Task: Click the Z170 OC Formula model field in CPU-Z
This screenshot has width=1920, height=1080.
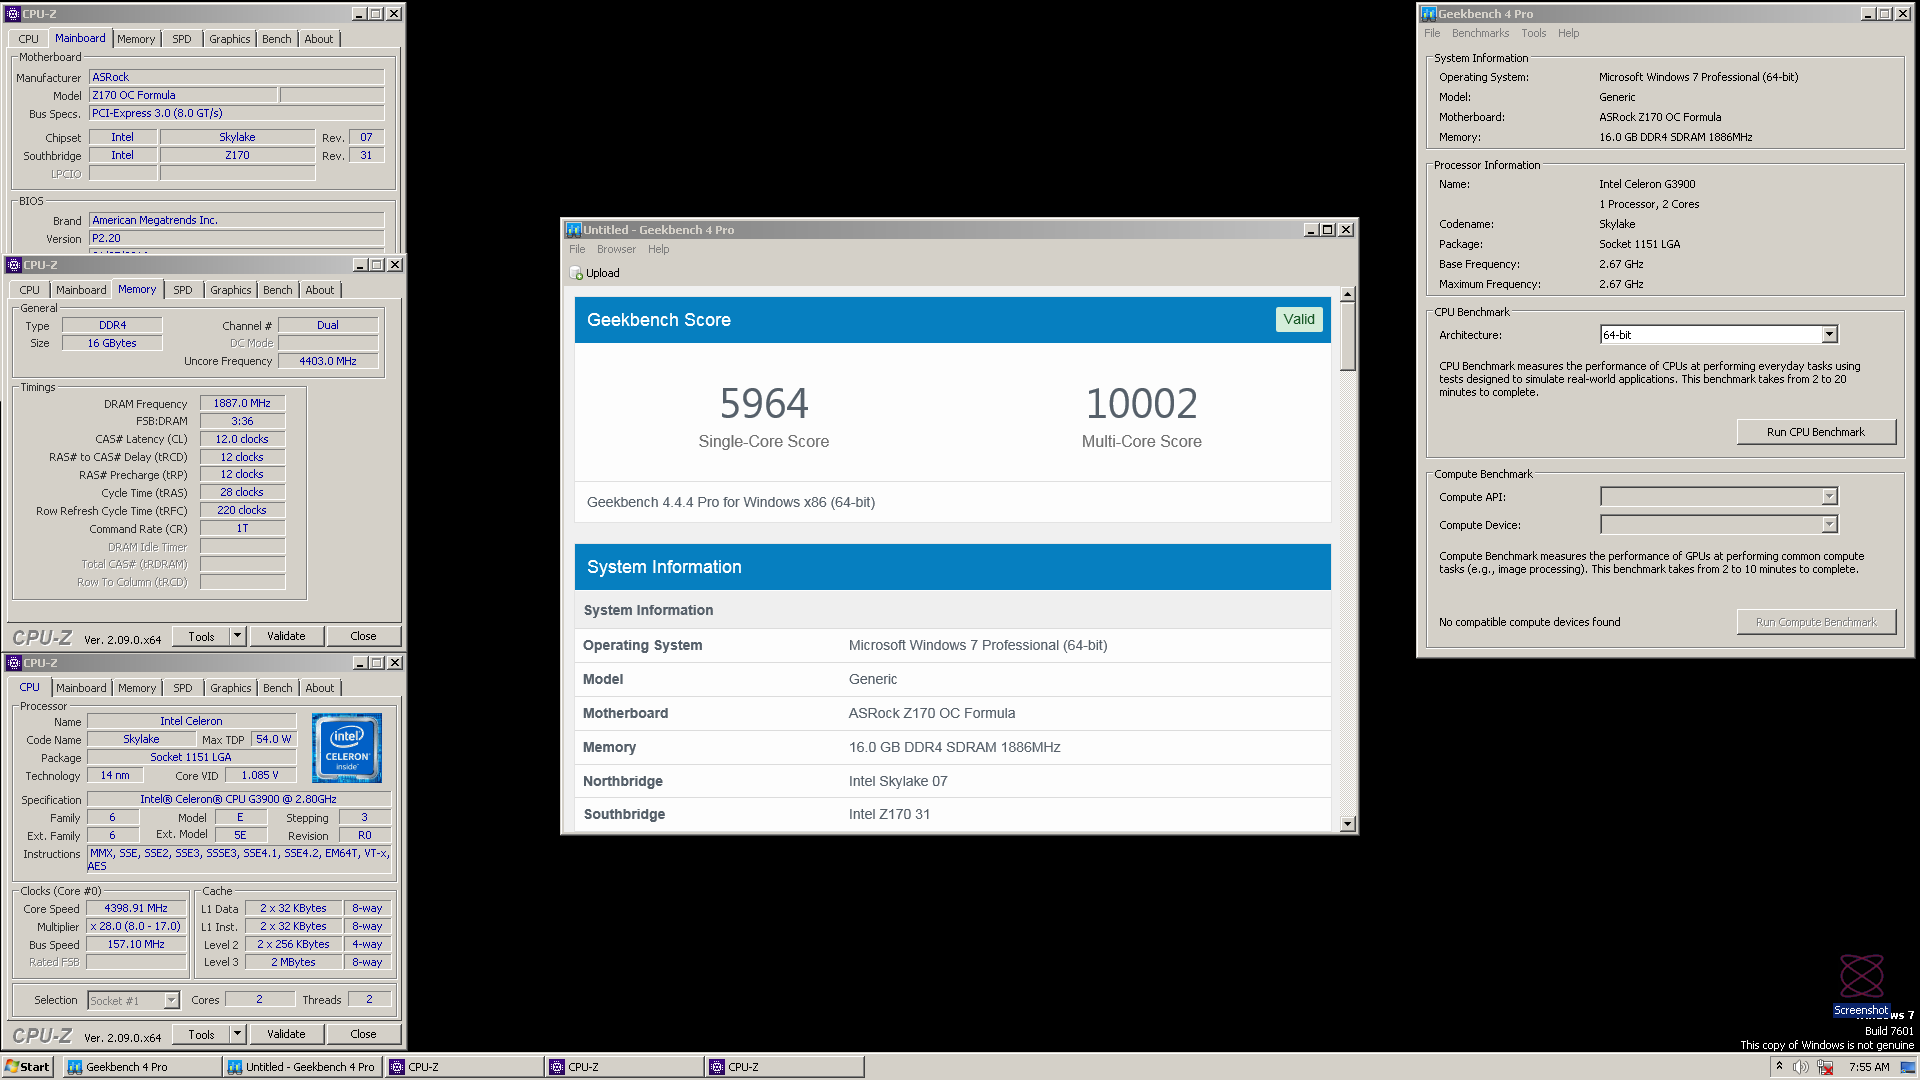Action: coord(183,95)
